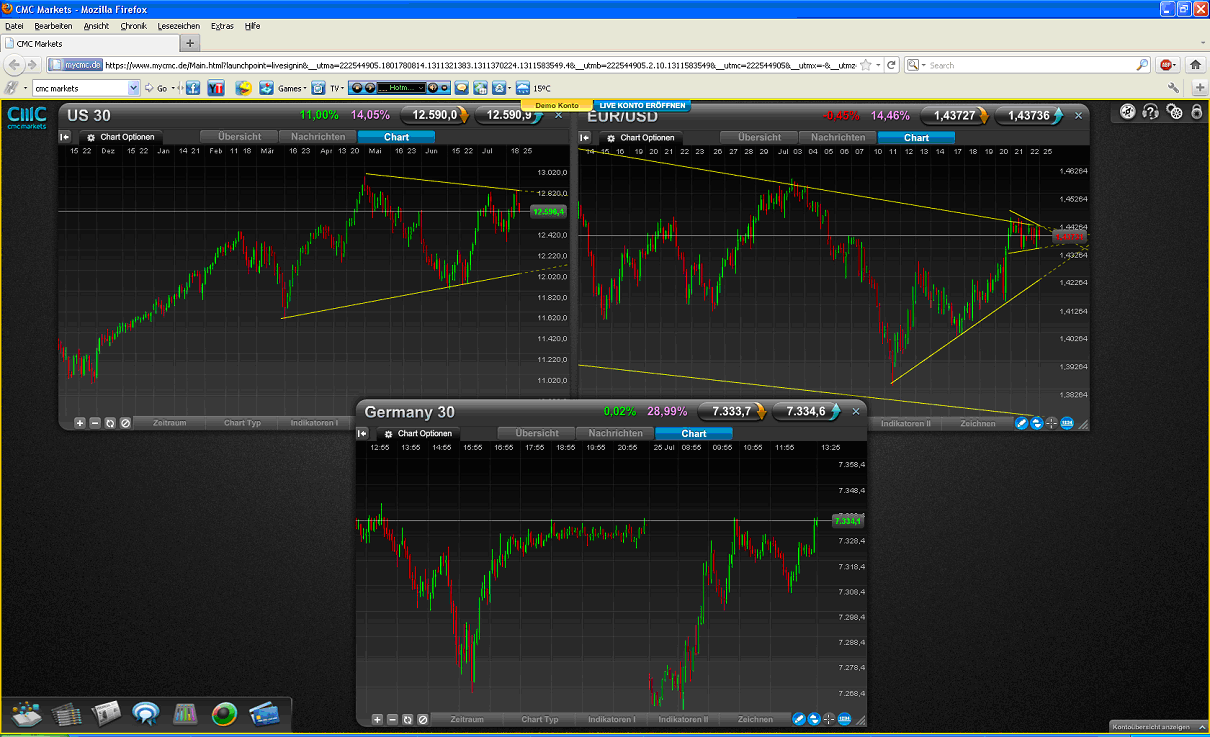
Task: Open Chart Optionen on Germany 30 window
Action: click(418, 433)
